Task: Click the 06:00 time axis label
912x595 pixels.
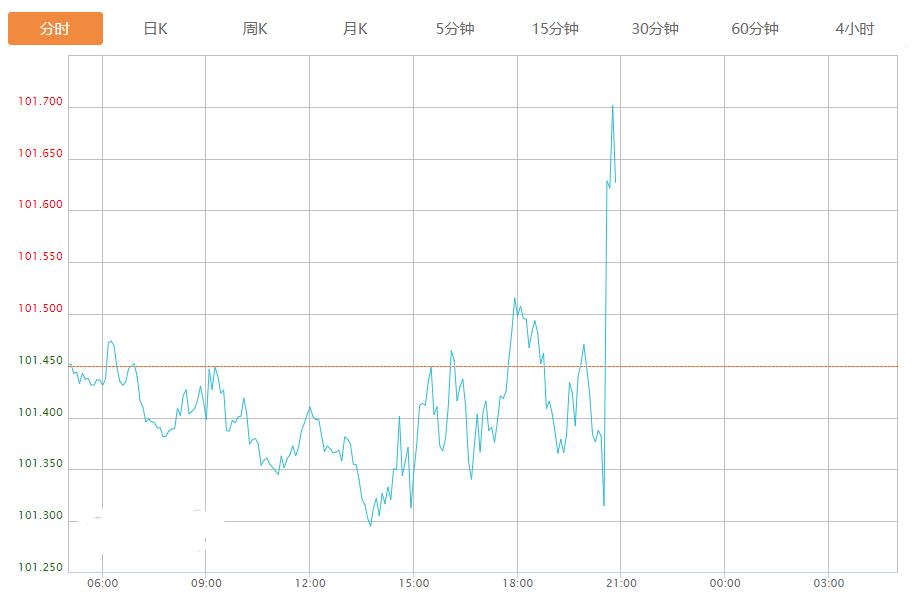Action: click(x=102, y=583)
